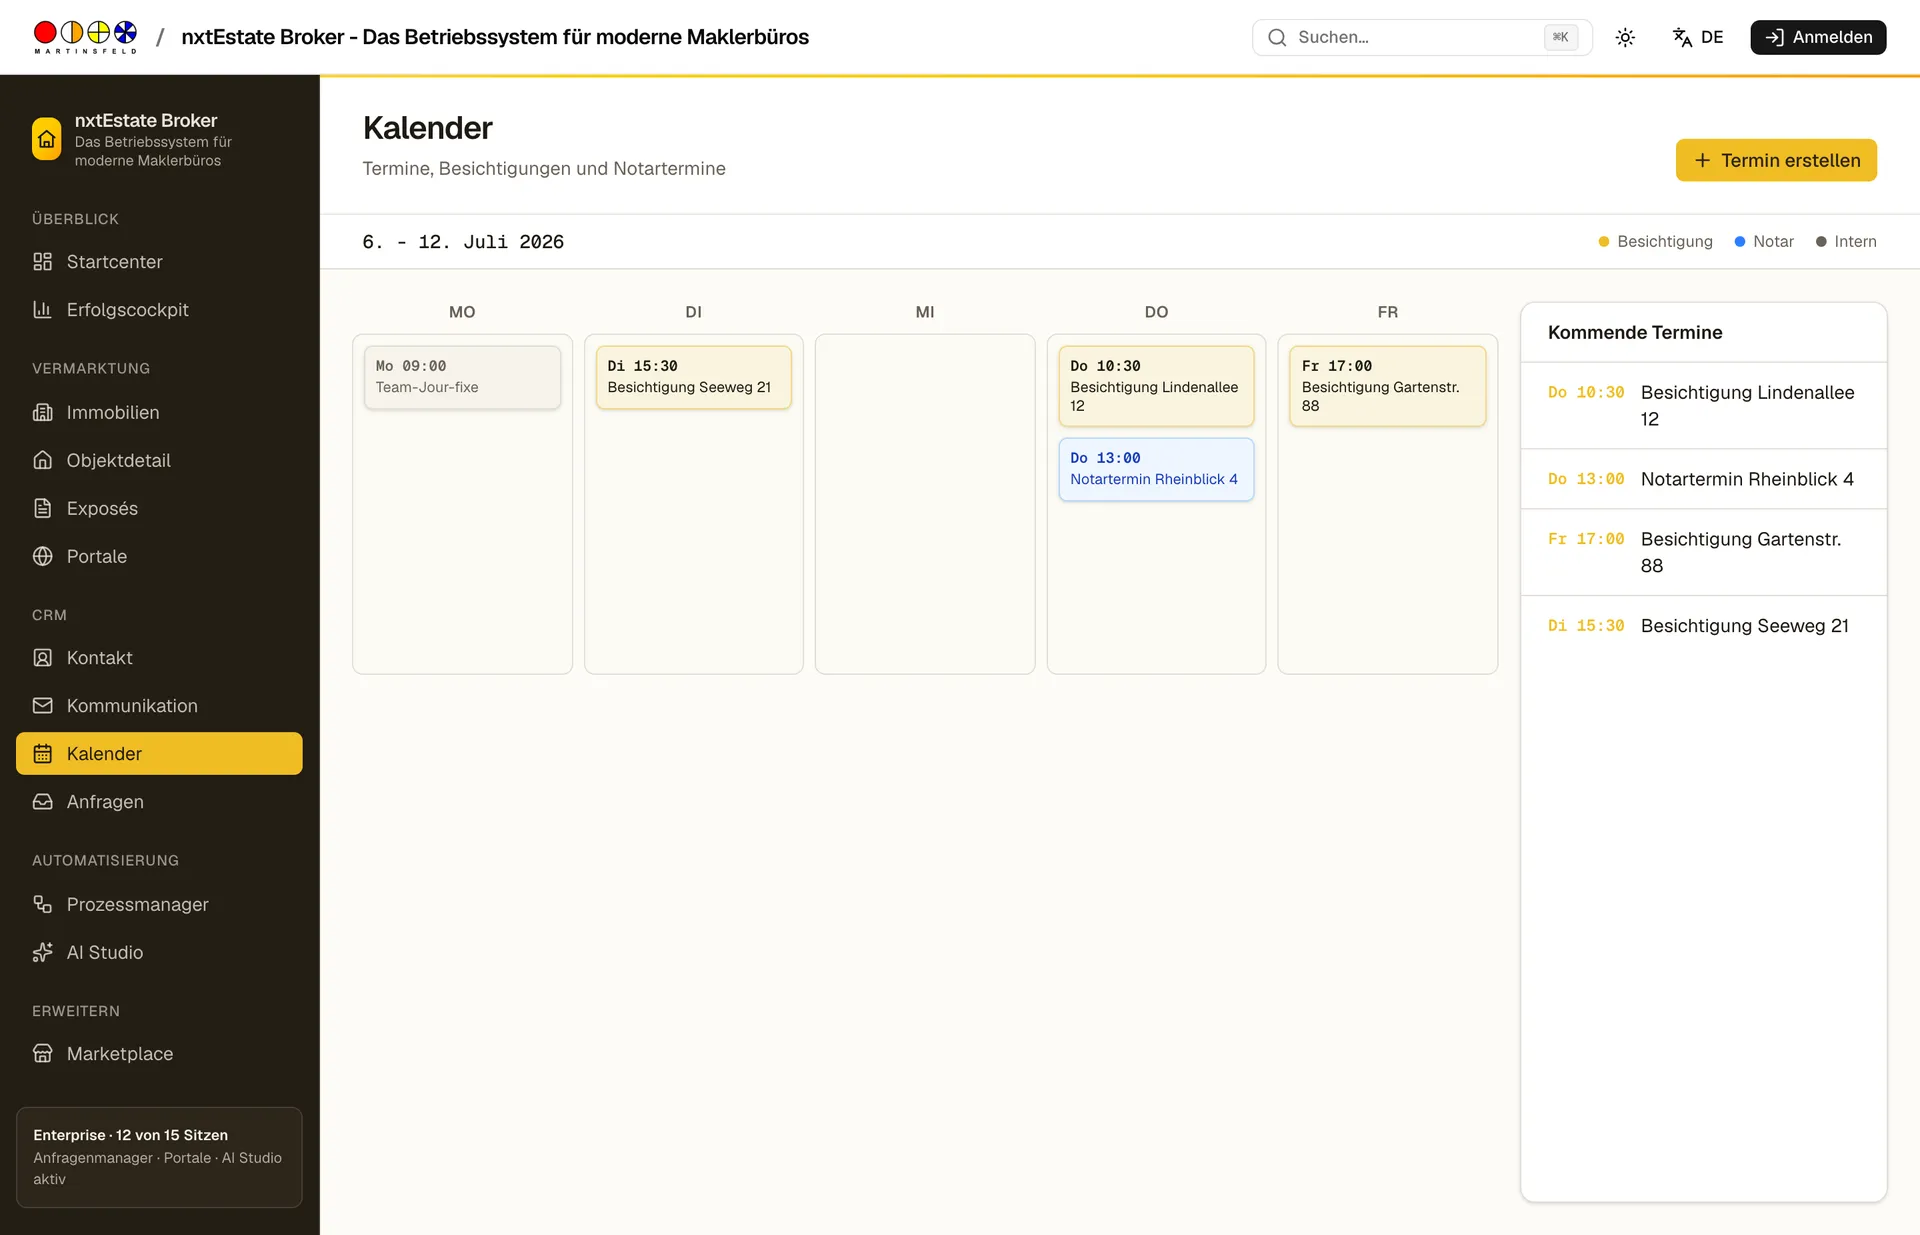Open AI Studio menu item
Image resolution: width=1920 pixels, height=1235 pixels.
159,952
